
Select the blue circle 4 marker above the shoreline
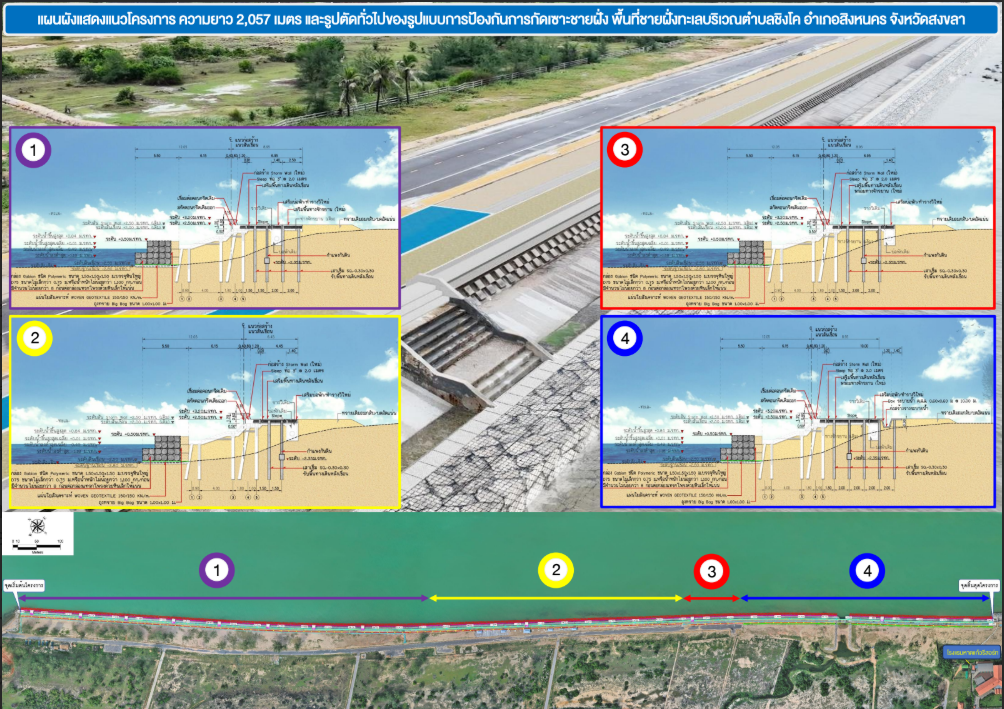click(x=867, y=570)
